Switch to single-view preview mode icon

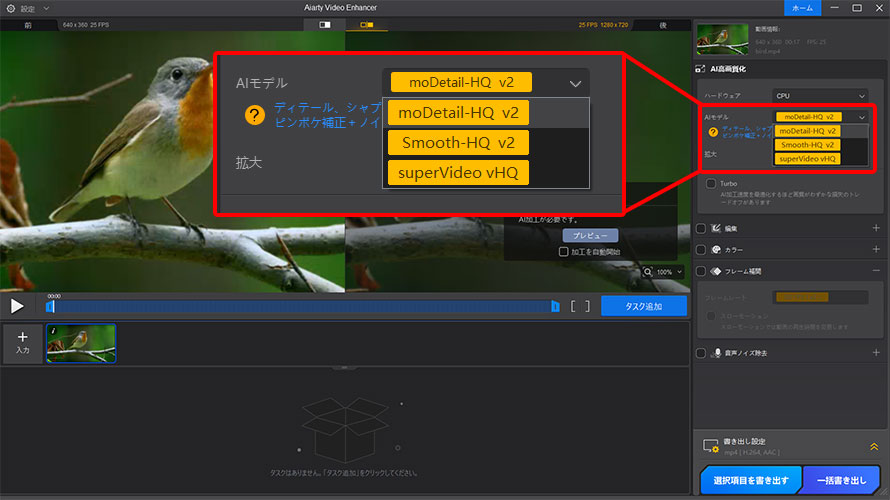click(x=325, y=25)
